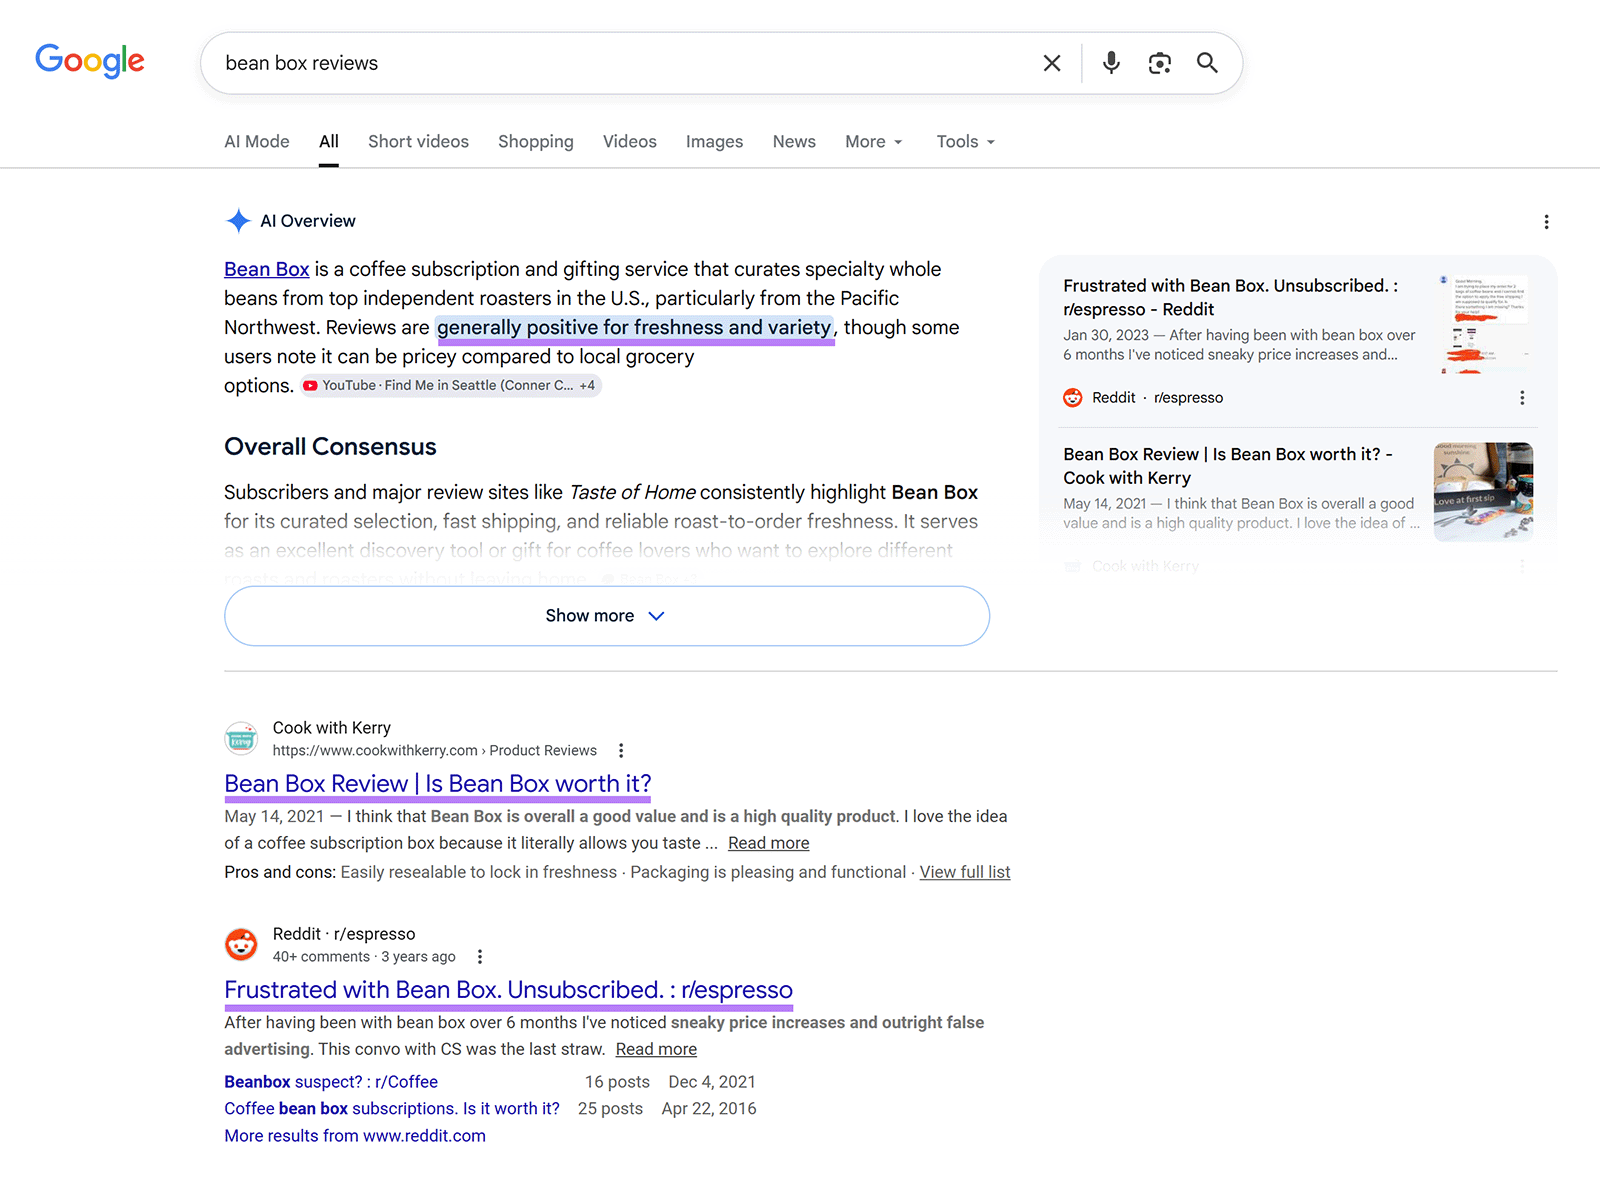
Task: Click View full list of pros and cons
Action: (x=965, y=872)
